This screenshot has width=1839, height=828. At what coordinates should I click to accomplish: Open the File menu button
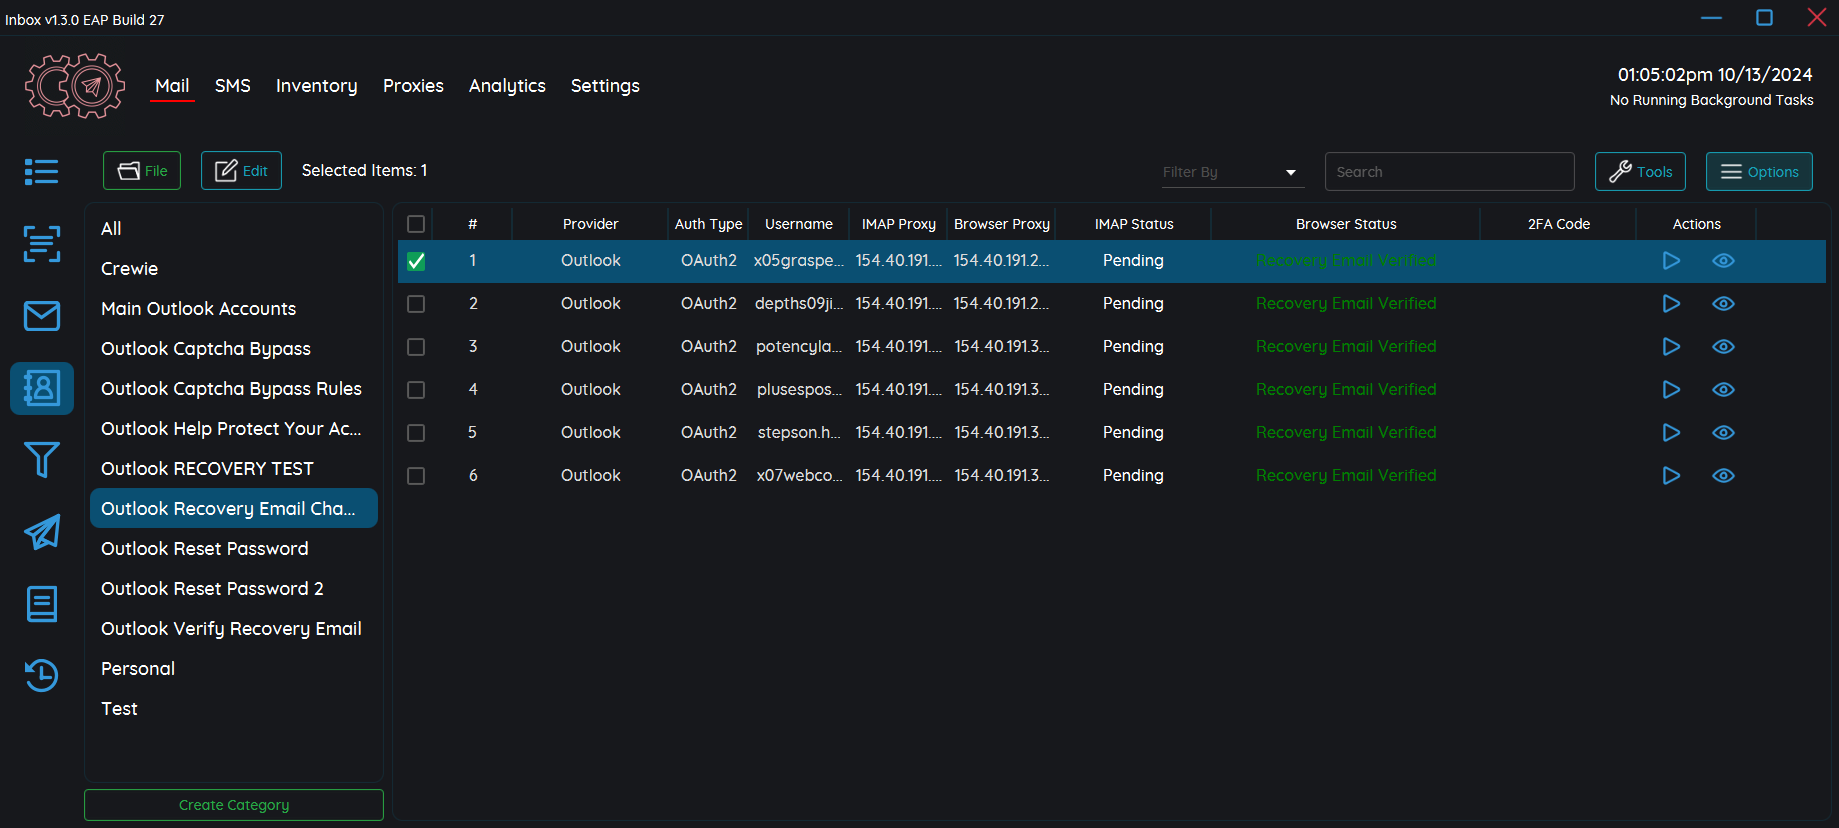(142, 171)
